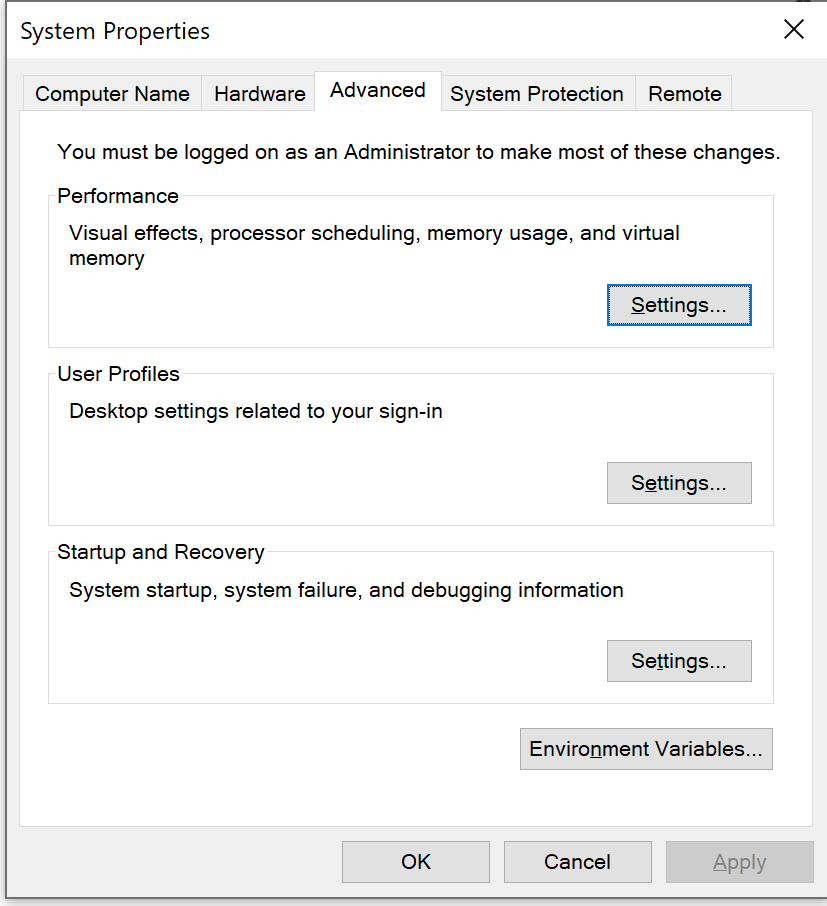This screenshot has height=906, width=827.
Task: Click the Administrator logon notice text
Action: click(418, 152)
